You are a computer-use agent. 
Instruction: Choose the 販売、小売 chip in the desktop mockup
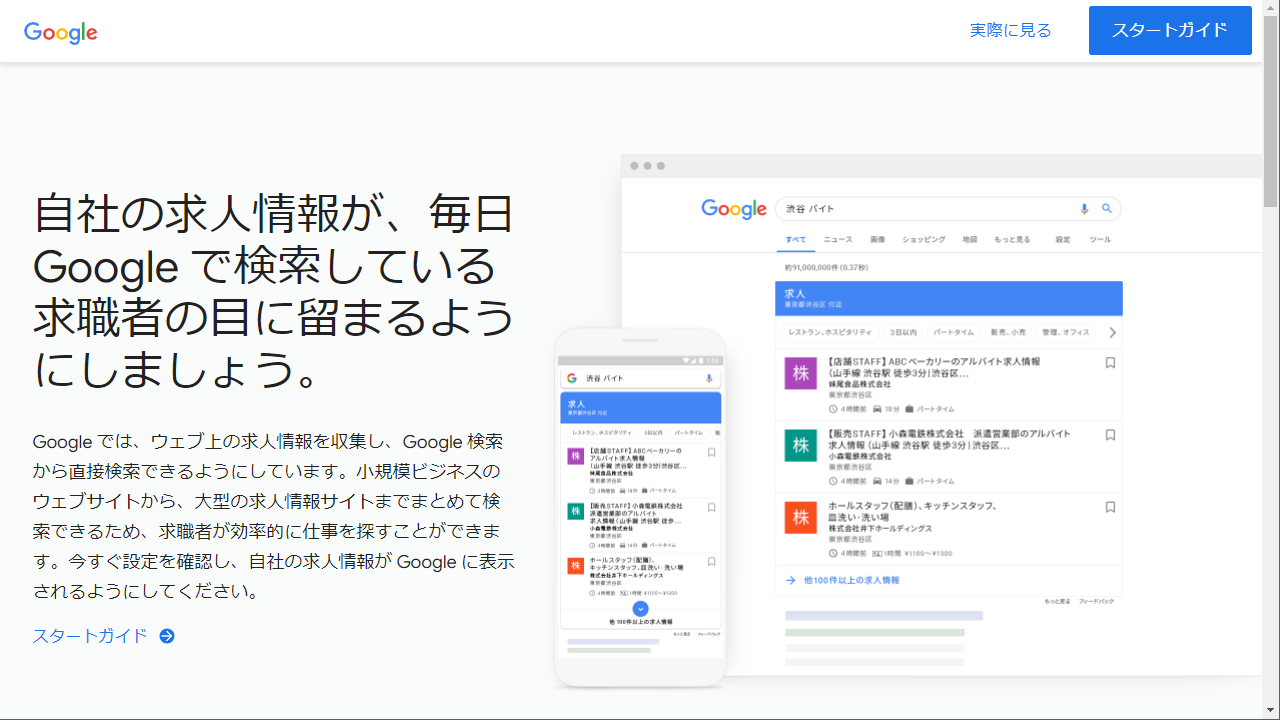pos(1008,332)
